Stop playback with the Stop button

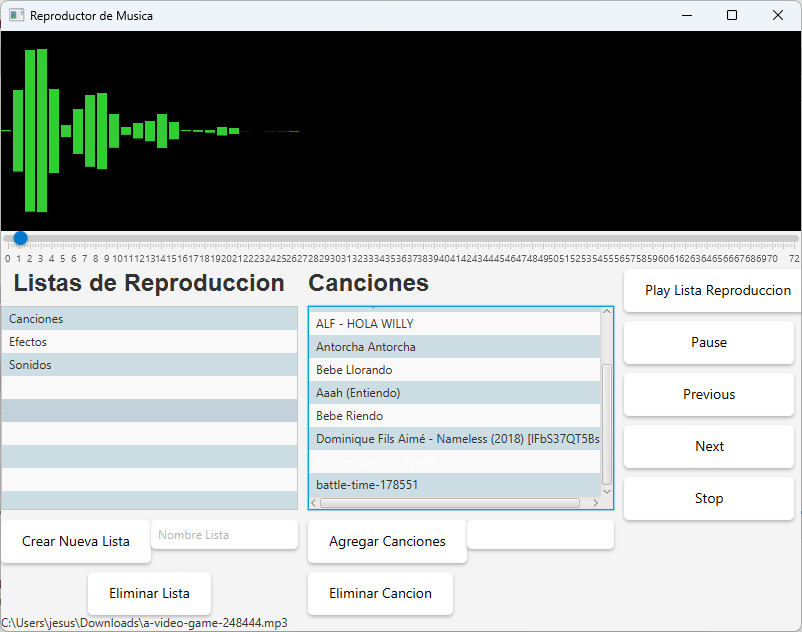click(708, 498)
